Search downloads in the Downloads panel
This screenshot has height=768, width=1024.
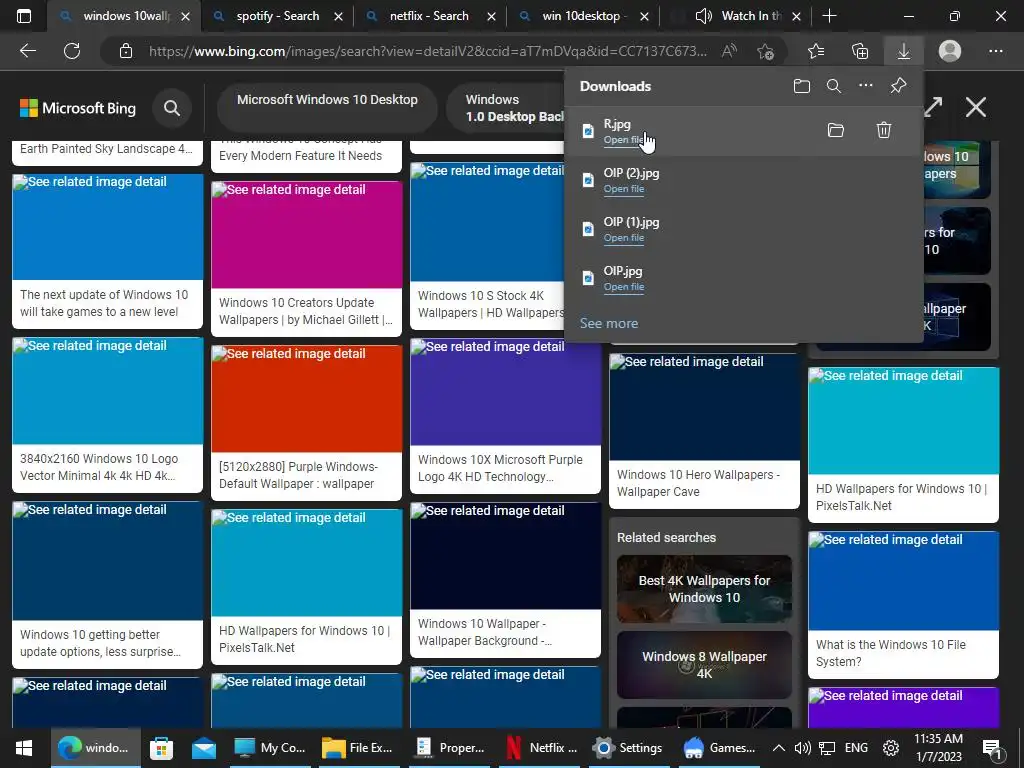click(x=834, y=86)
